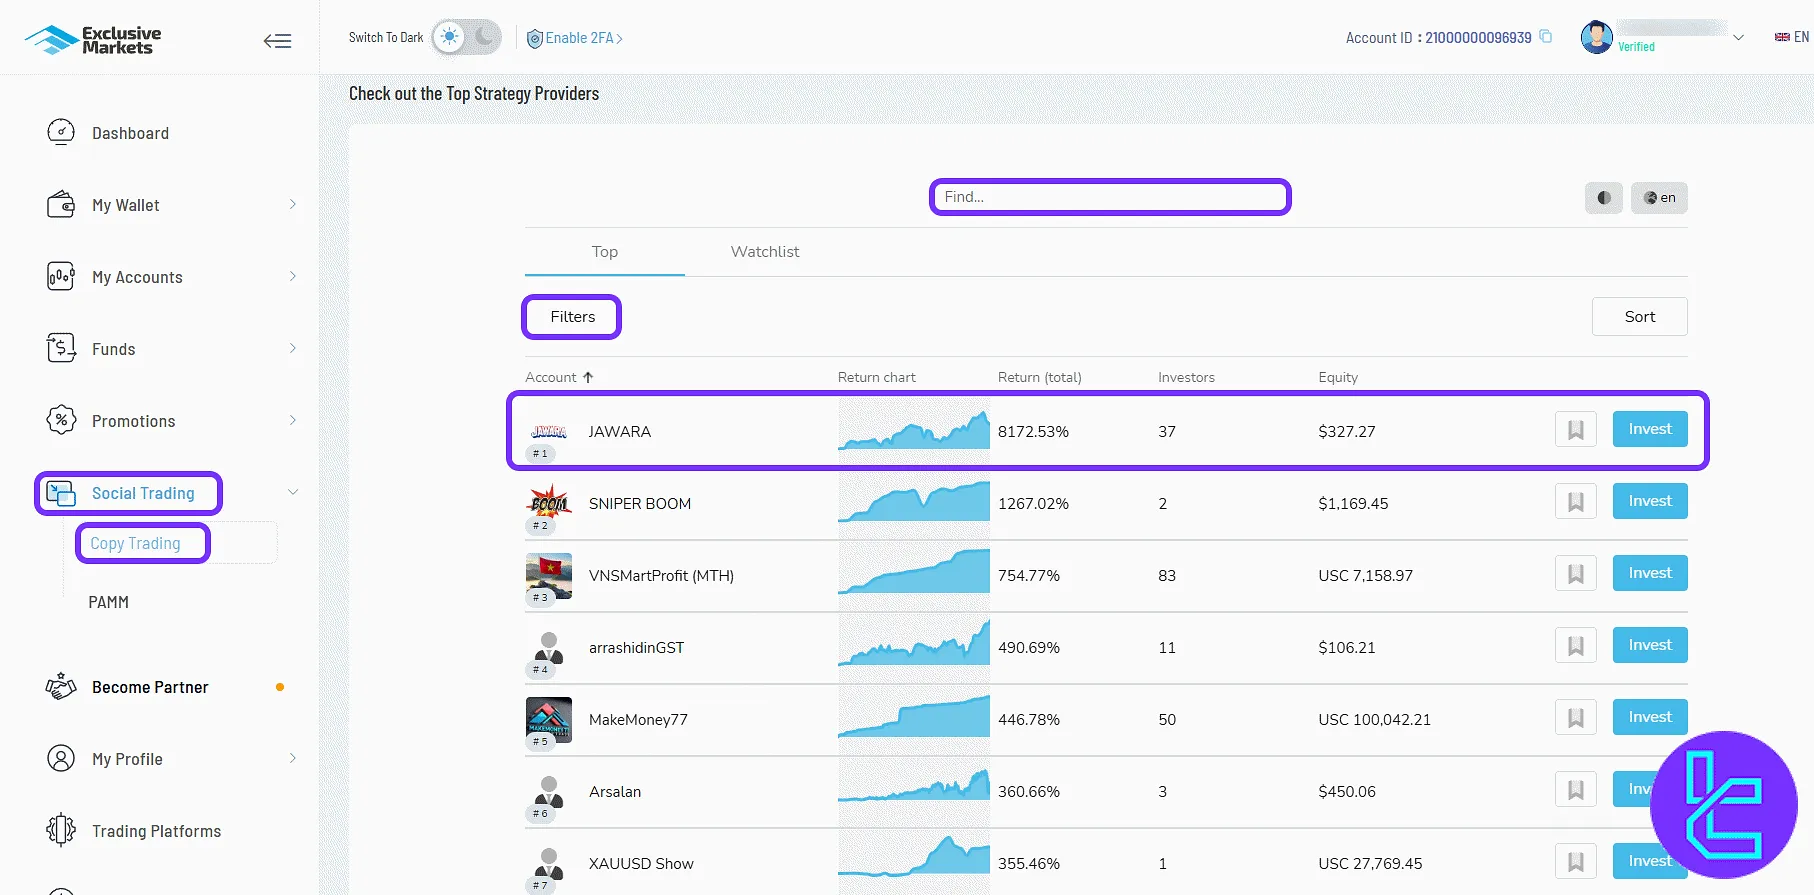Image resolution: width=1814 pixels, height=895 pixels.
Task: Toggle the widget contrast theme button
Action: tap(1603, 198)
